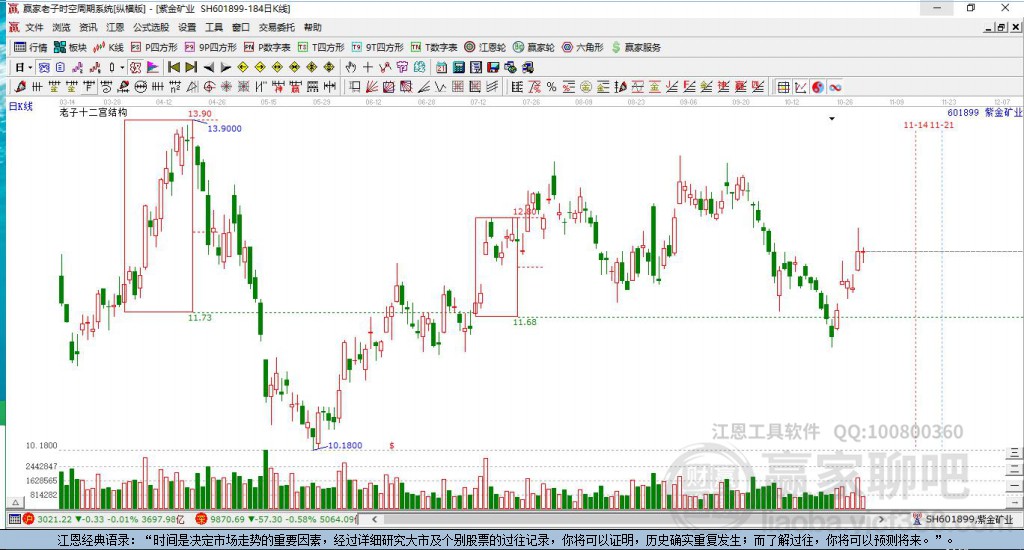Restore the inner chart window
This screenshot has width=1024, height=550.
point(1001,27)
